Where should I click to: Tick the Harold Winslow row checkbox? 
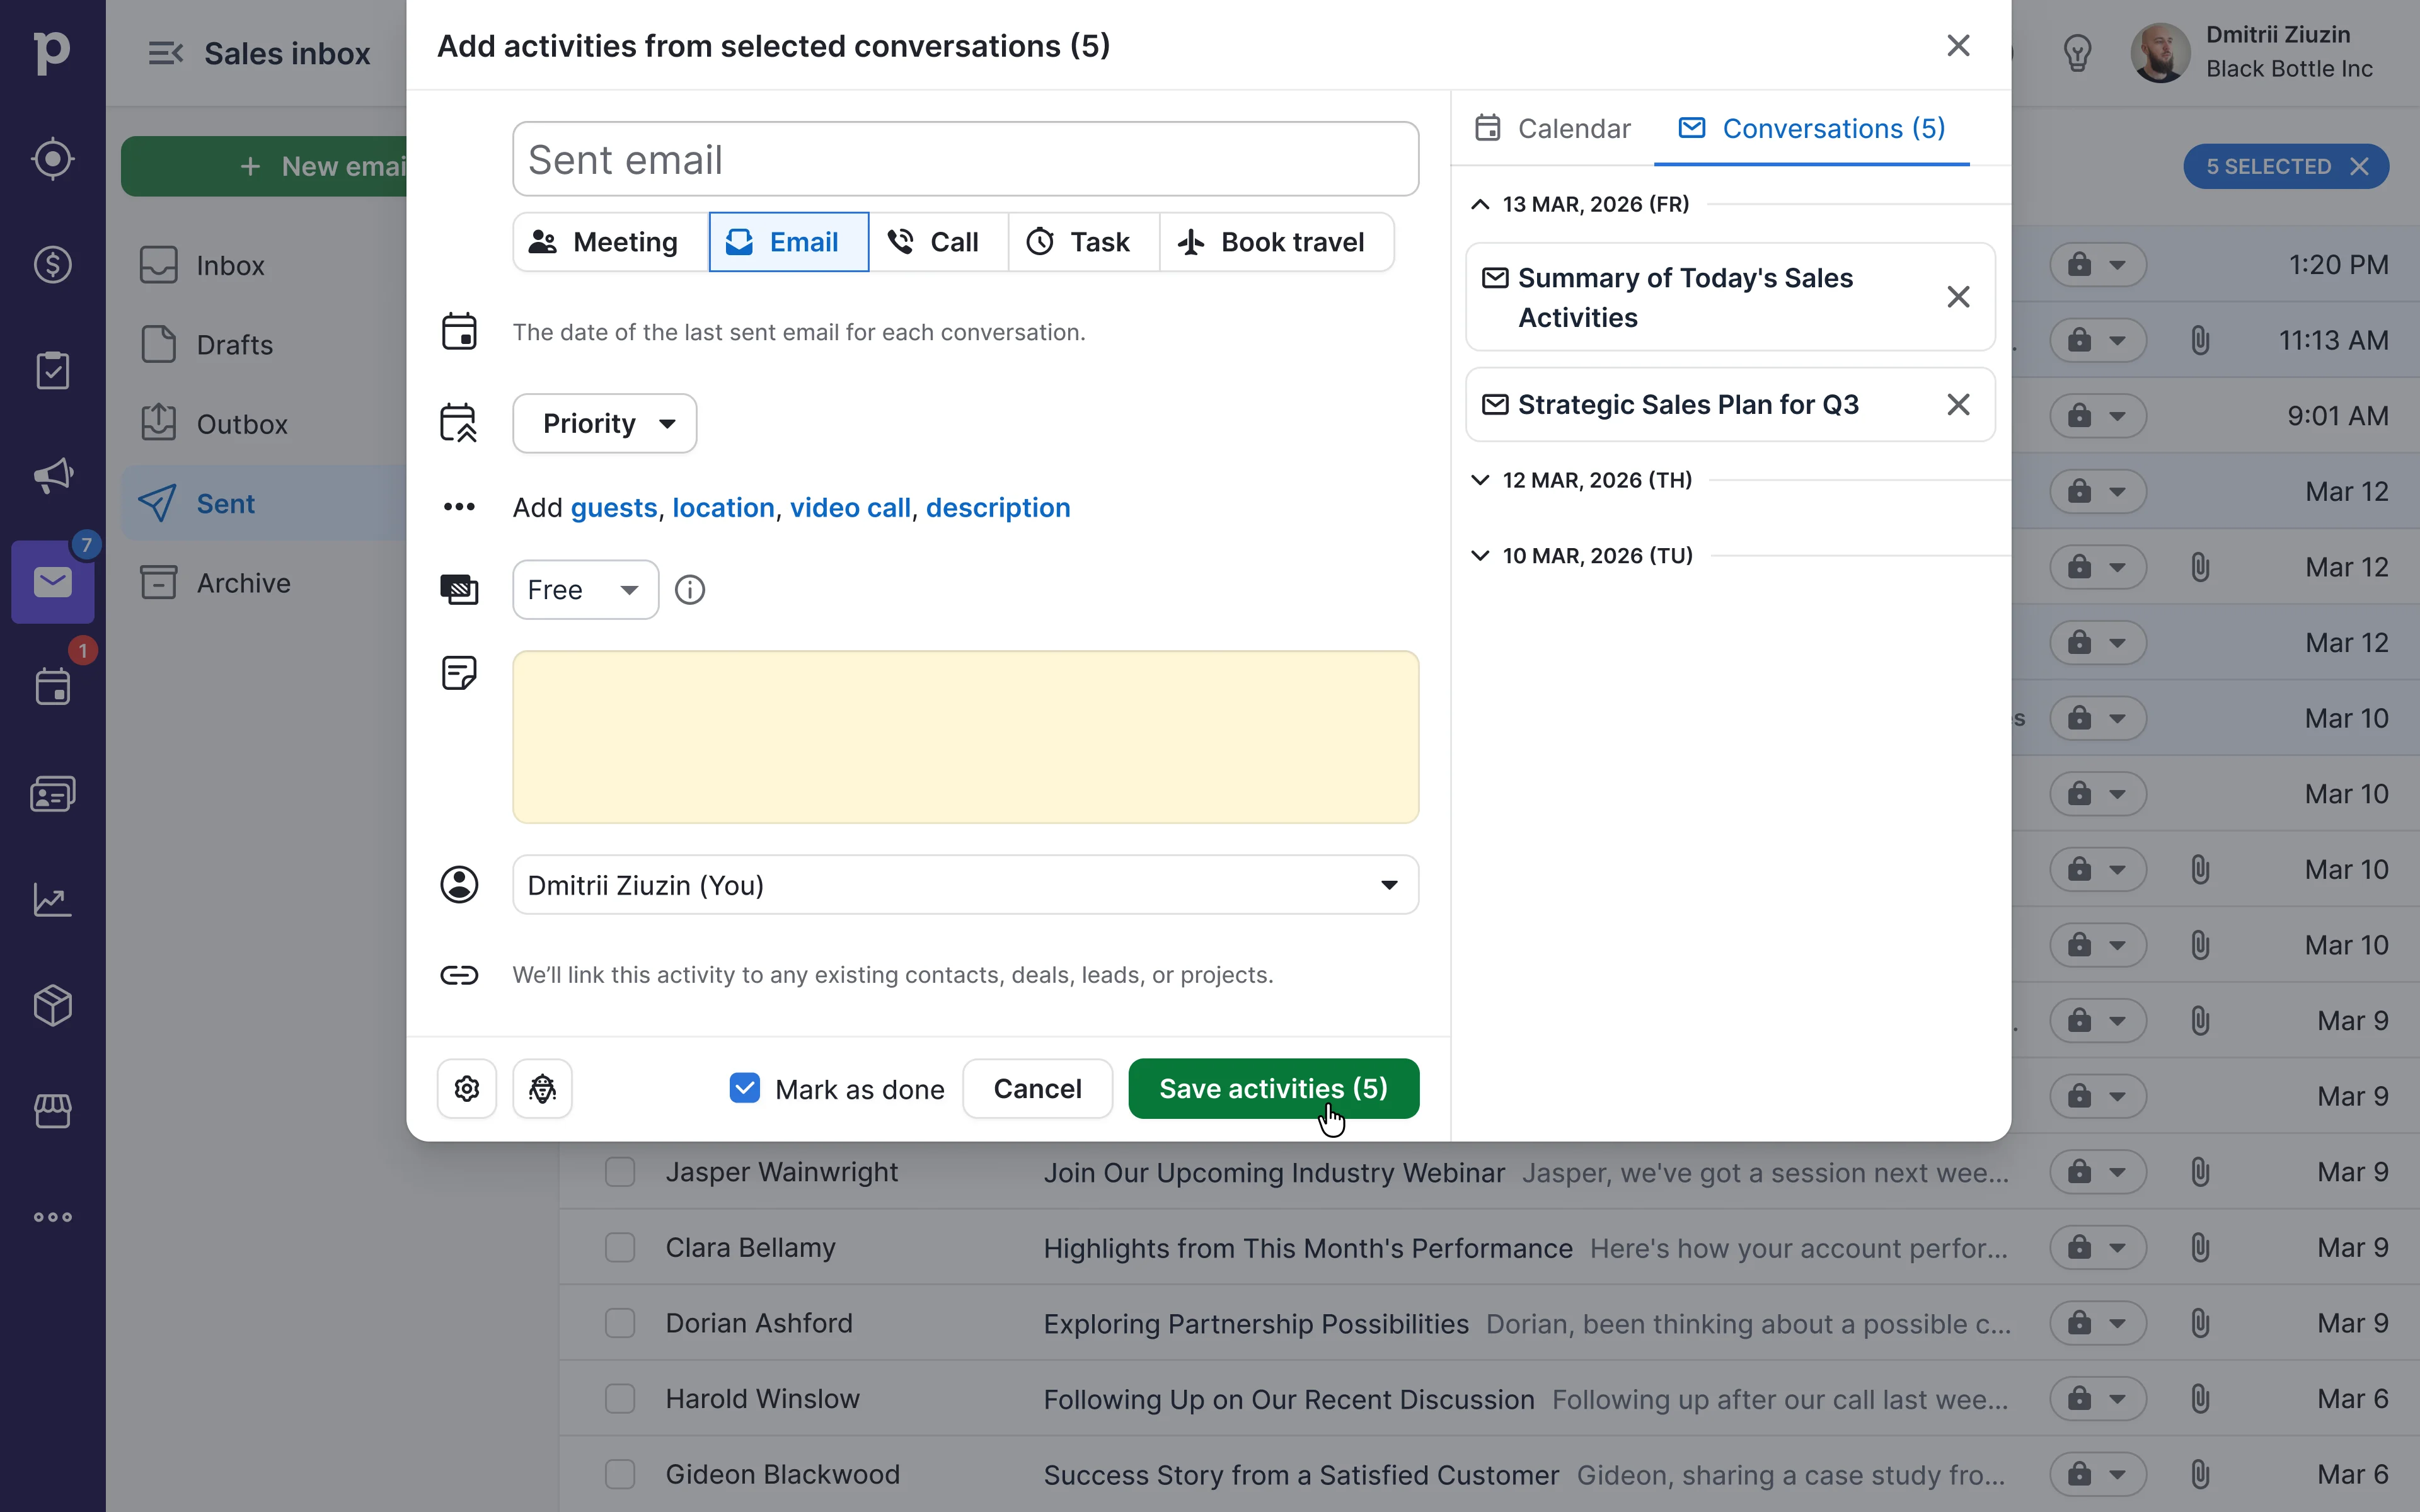[620, 1398]
